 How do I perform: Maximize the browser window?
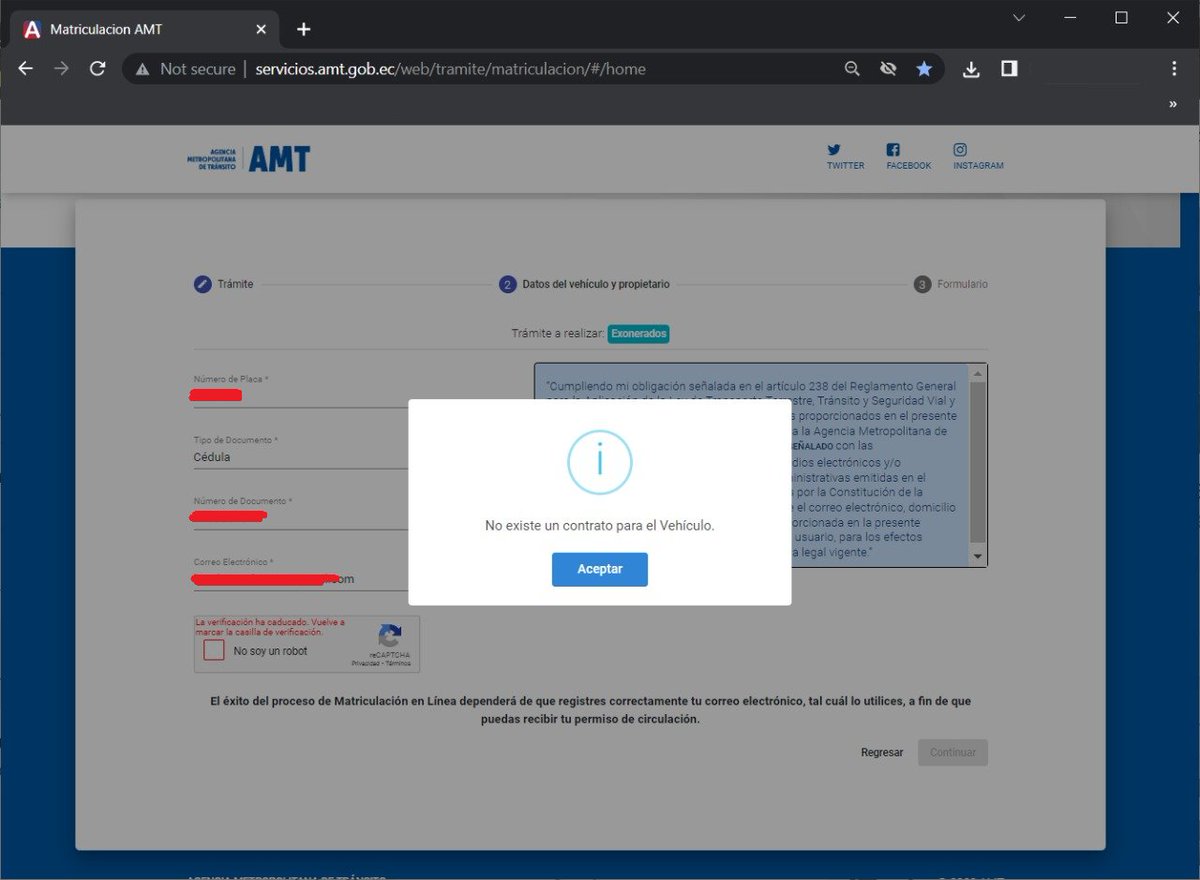(x=1121, y=18)
